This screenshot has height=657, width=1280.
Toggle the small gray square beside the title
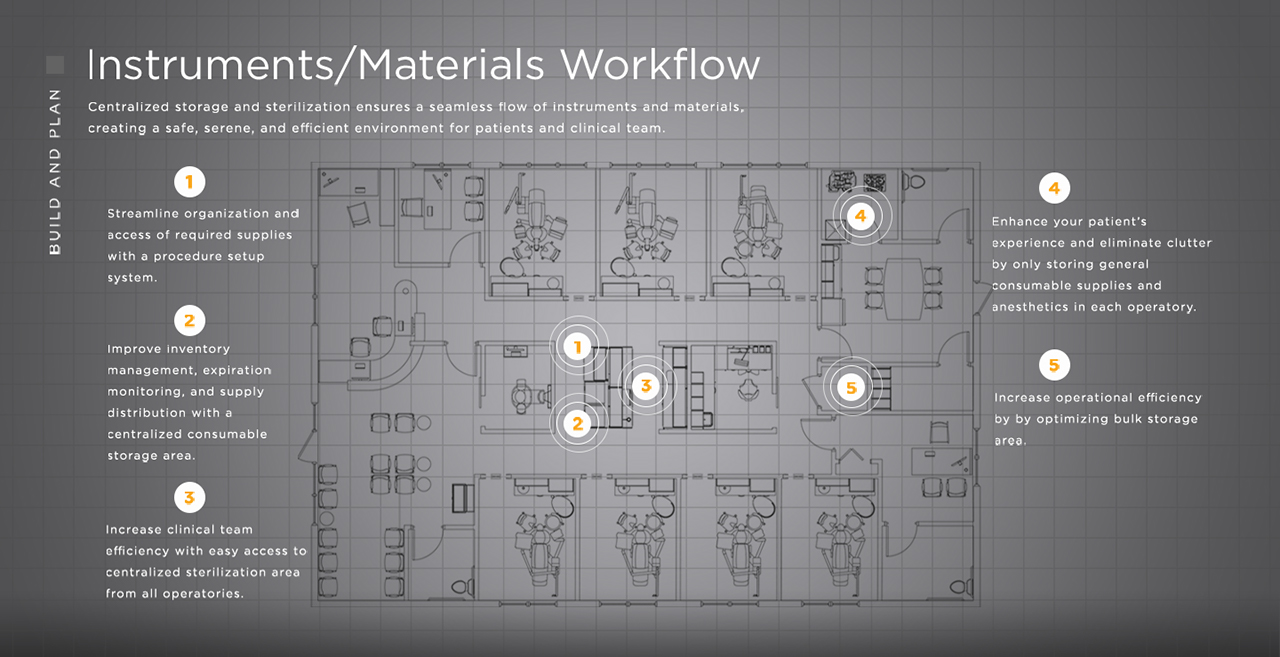click(x=57, y=64)
